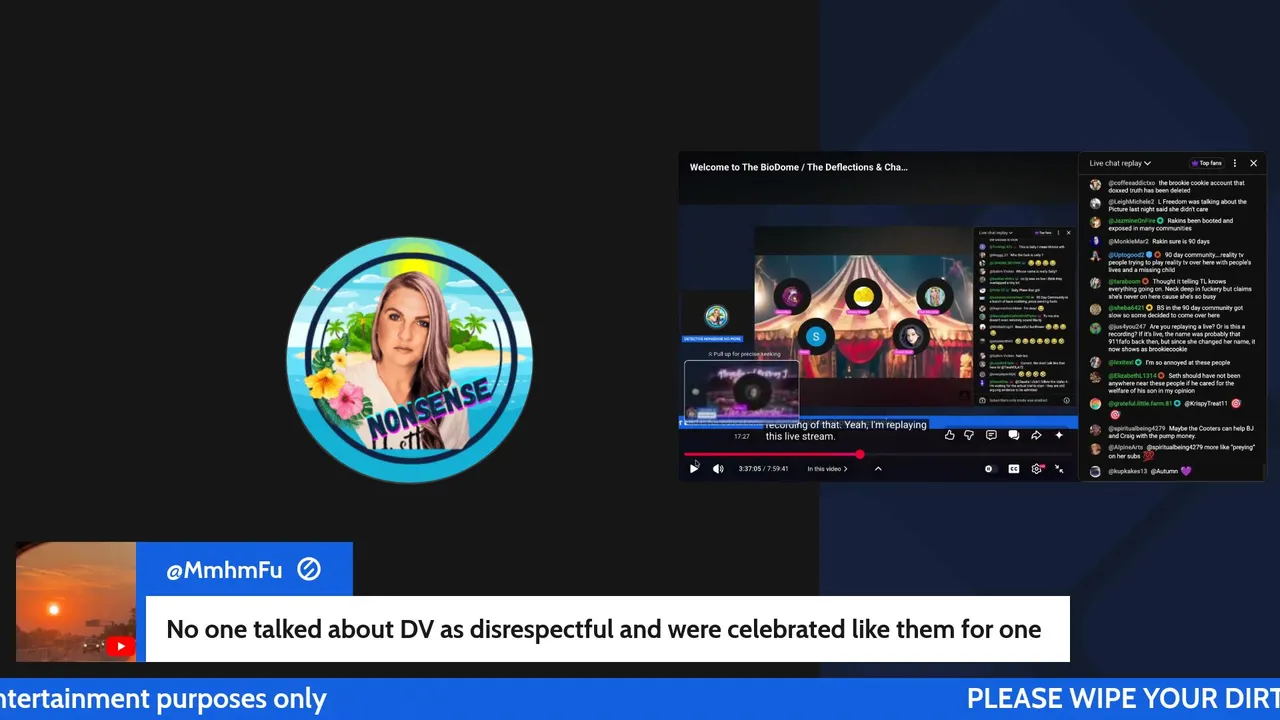
Task: Click the unplayed portion of the progress bar
Action: [968, 455]
